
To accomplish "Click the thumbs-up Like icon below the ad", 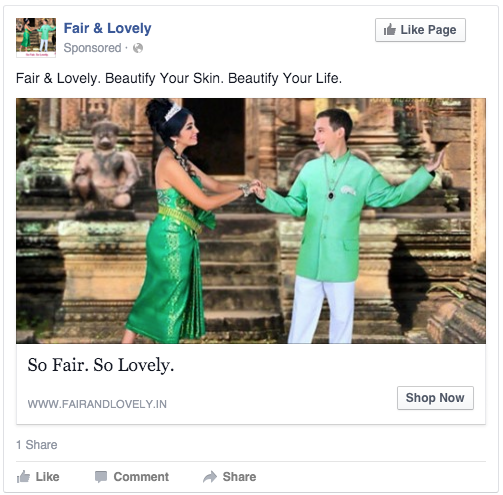I will 23,476.
